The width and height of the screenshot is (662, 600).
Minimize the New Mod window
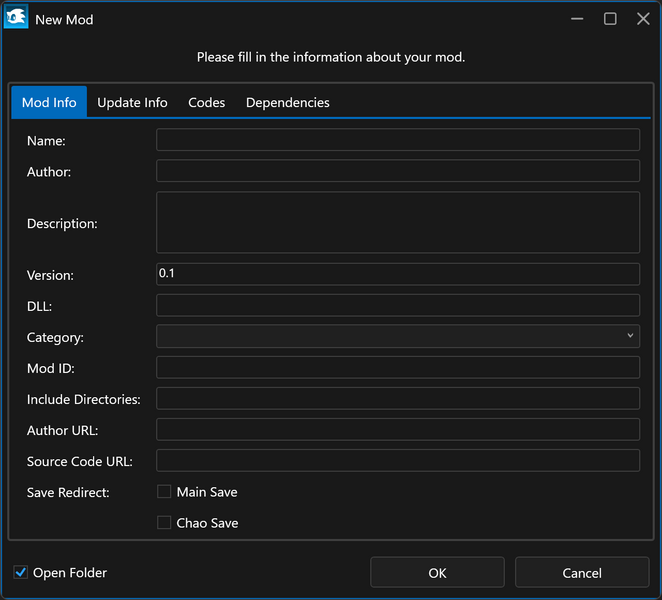click(x=577, y=19)
